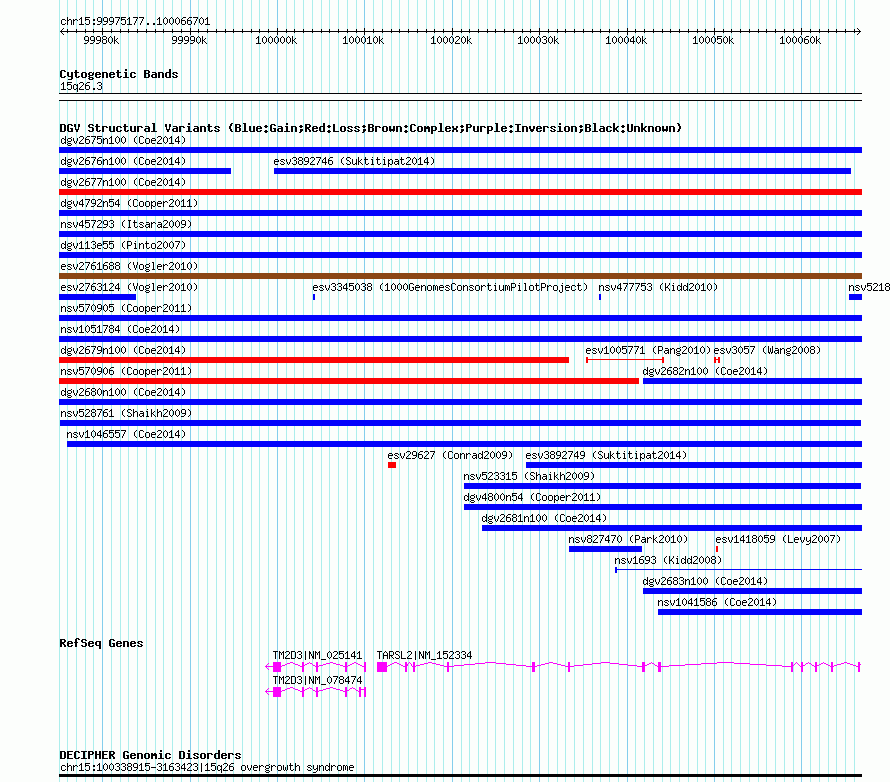Click the brown complex bar of esv2761688

click(460, 276)
